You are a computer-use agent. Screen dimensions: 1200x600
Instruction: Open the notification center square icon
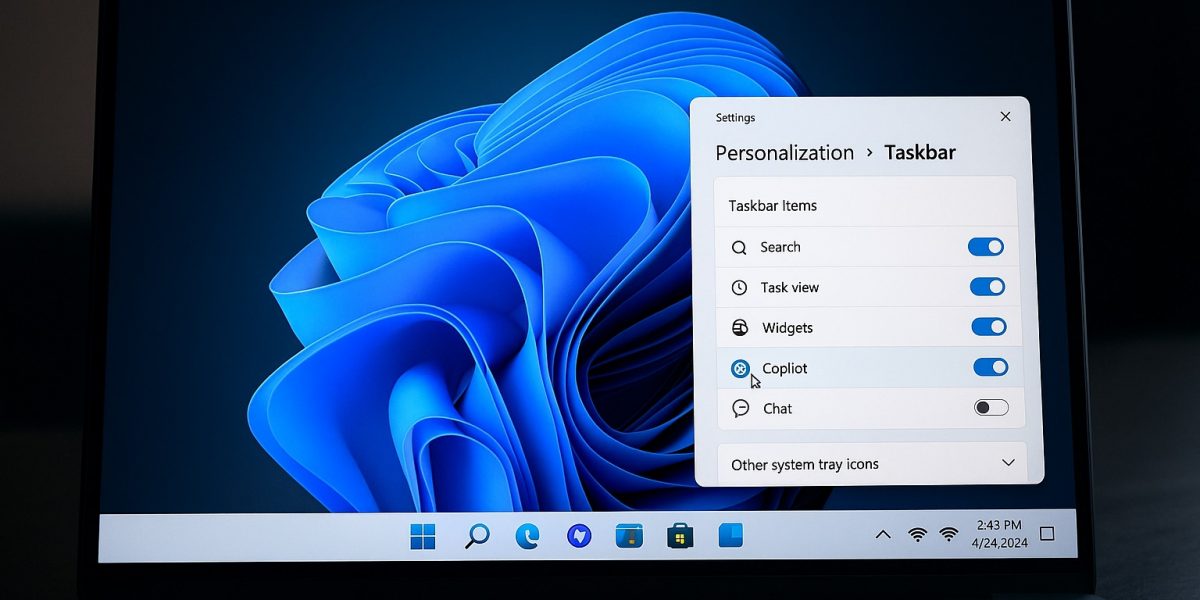1047,534
